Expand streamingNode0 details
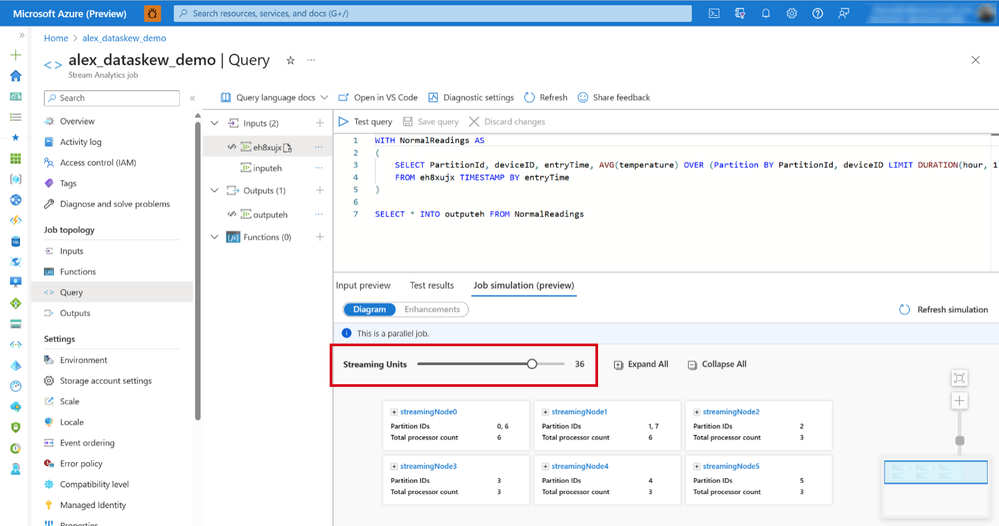Image resolution: width=999 pixels, height=526 pixels. [394, 412]
